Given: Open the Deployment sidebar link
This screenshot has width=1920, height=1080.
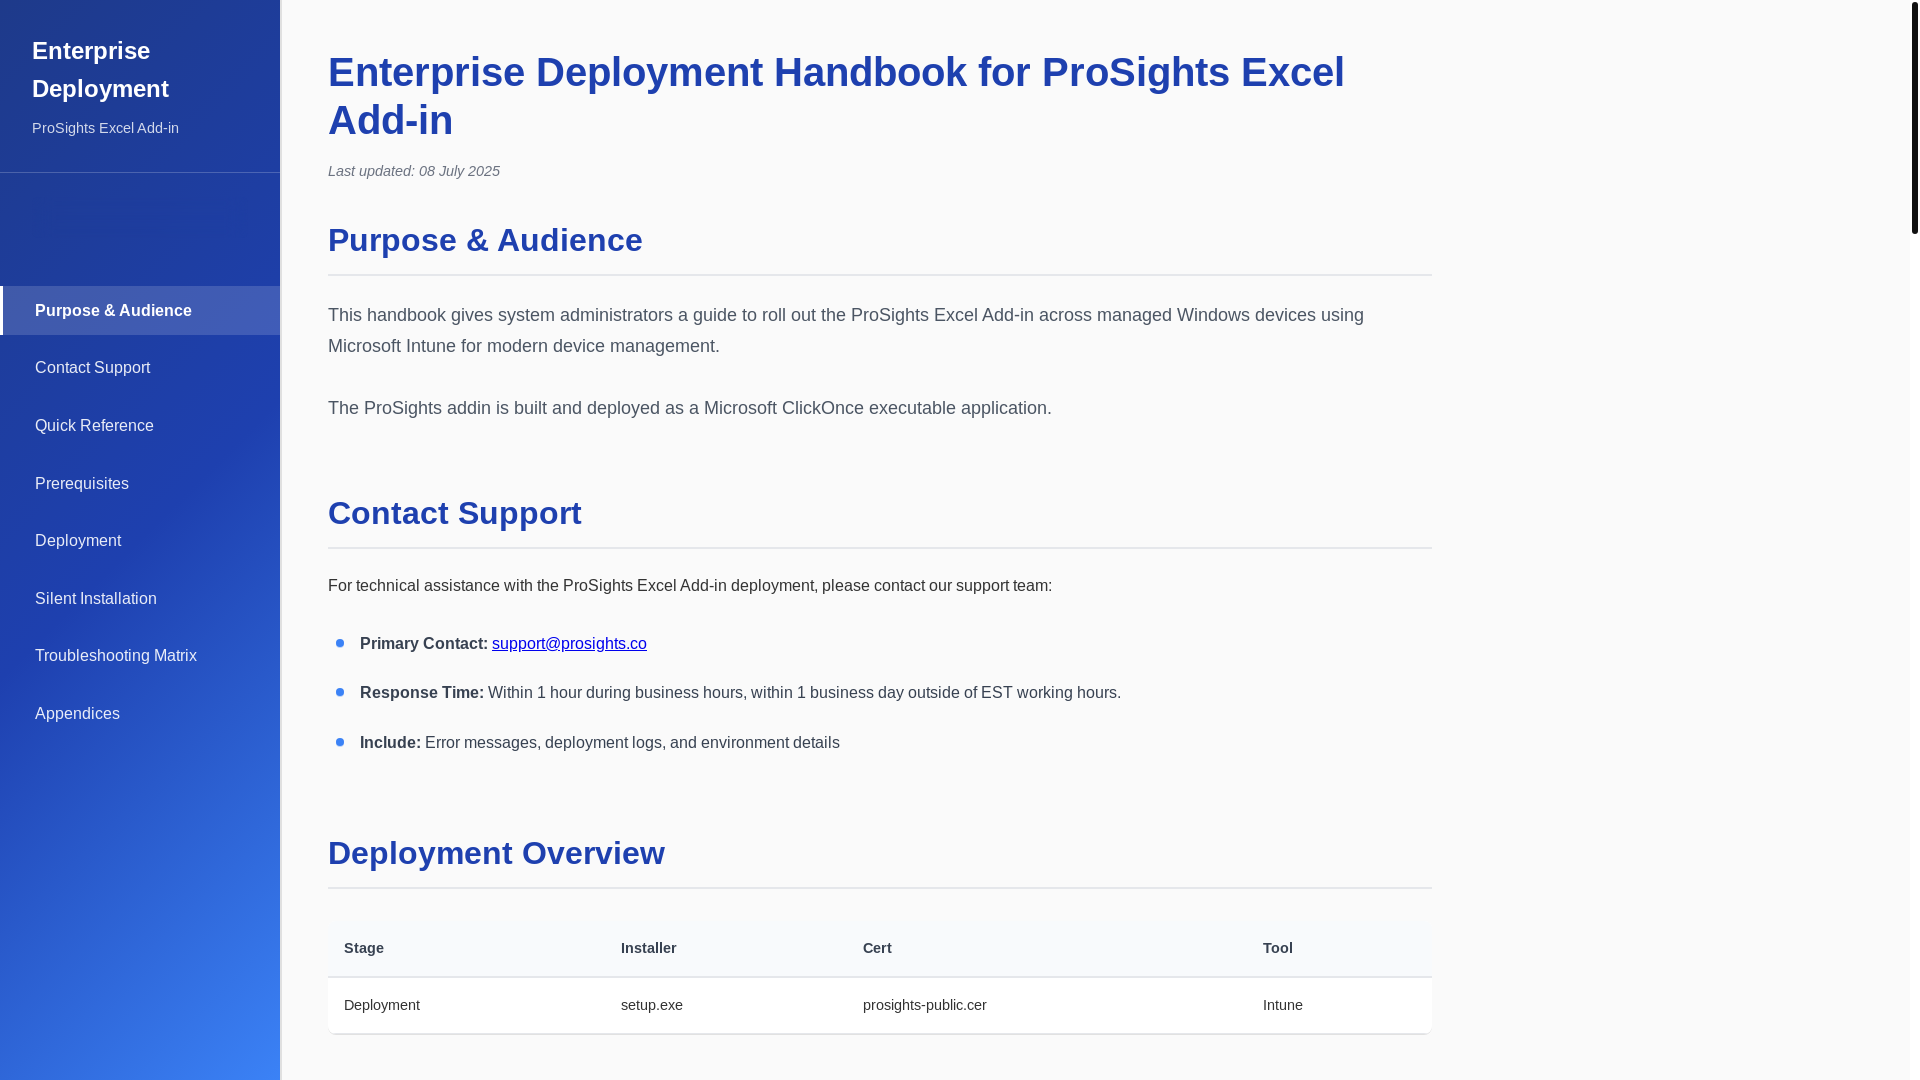Looking at the screenshot, I should point(140,541).
